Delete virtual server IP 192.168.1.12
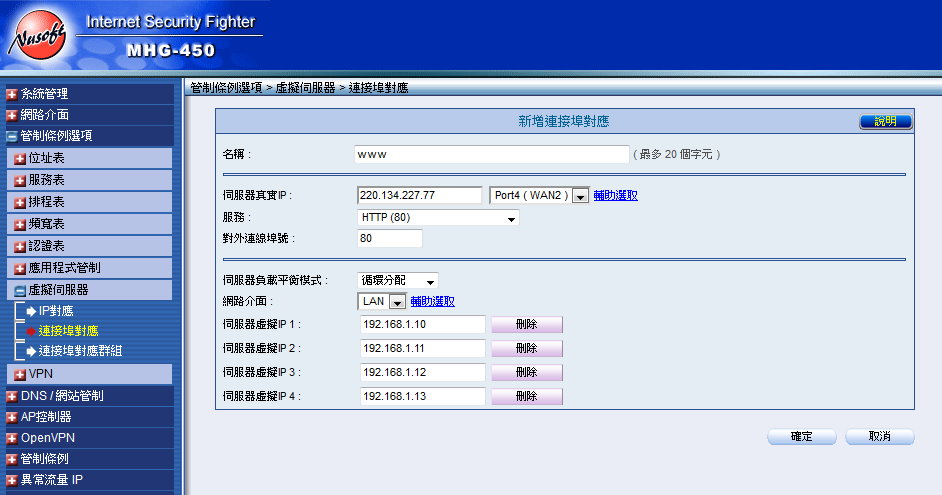942x495 pixels. click(x=526, y=372)
